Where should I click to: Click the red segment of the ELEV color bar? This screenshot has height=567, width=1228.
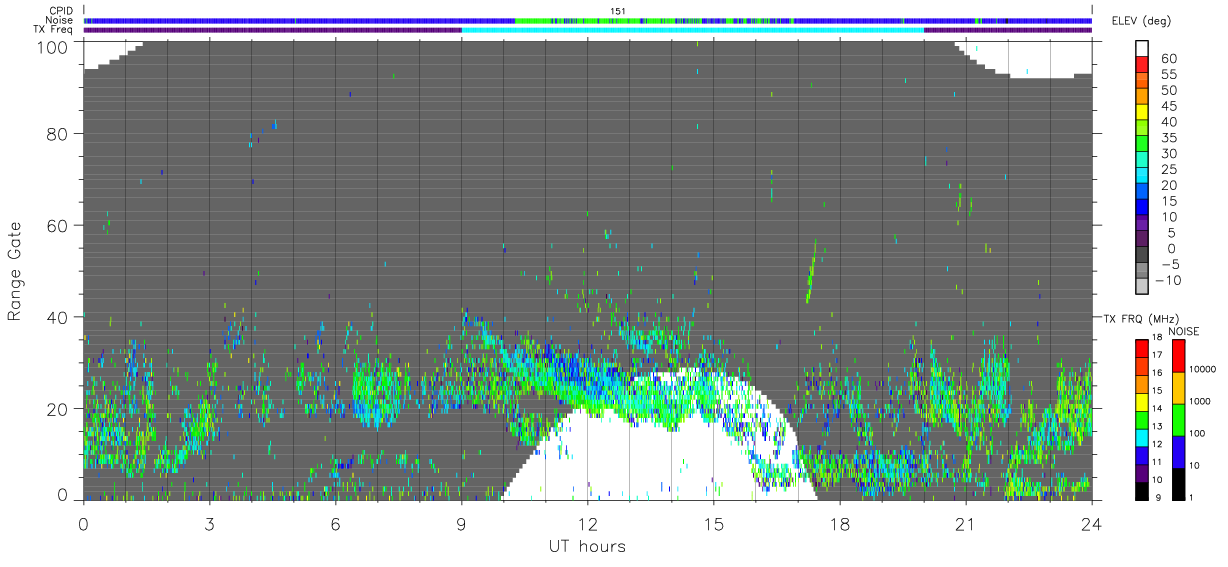[x=1142, y=66]
